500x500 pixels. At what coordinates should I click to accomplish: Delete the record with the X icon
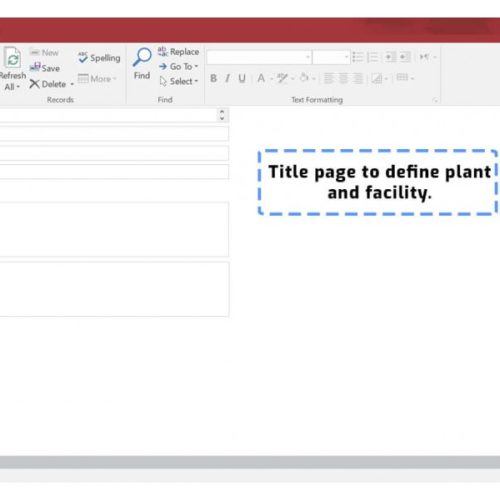(48, 84)
